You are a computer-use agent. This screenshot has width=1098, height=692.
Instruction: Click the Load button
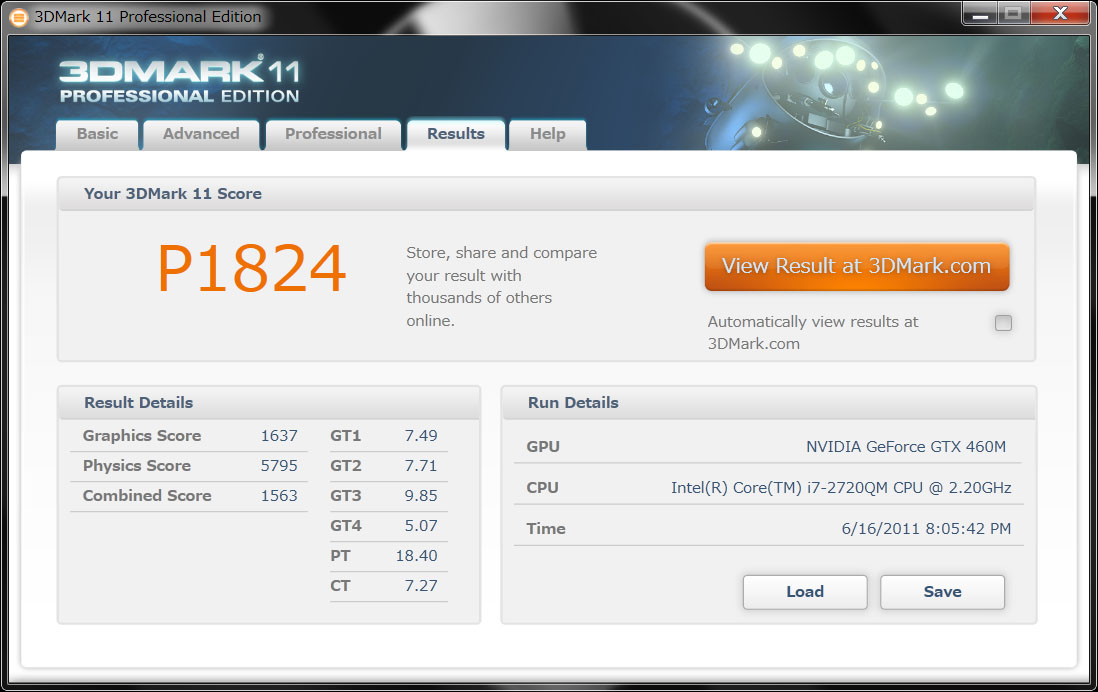(805, 592)
